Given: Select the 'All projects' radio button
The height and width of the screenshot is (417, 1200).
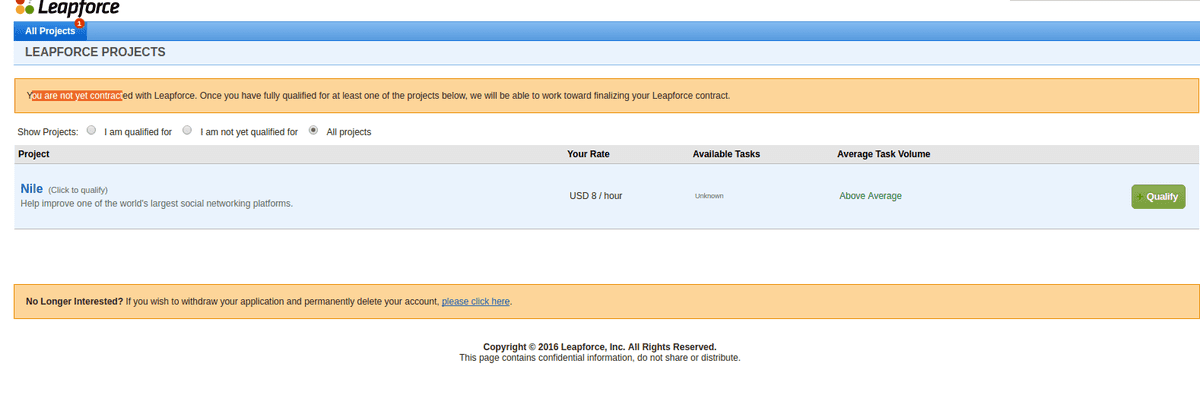Looking at the screenshot, I should 314,131.
